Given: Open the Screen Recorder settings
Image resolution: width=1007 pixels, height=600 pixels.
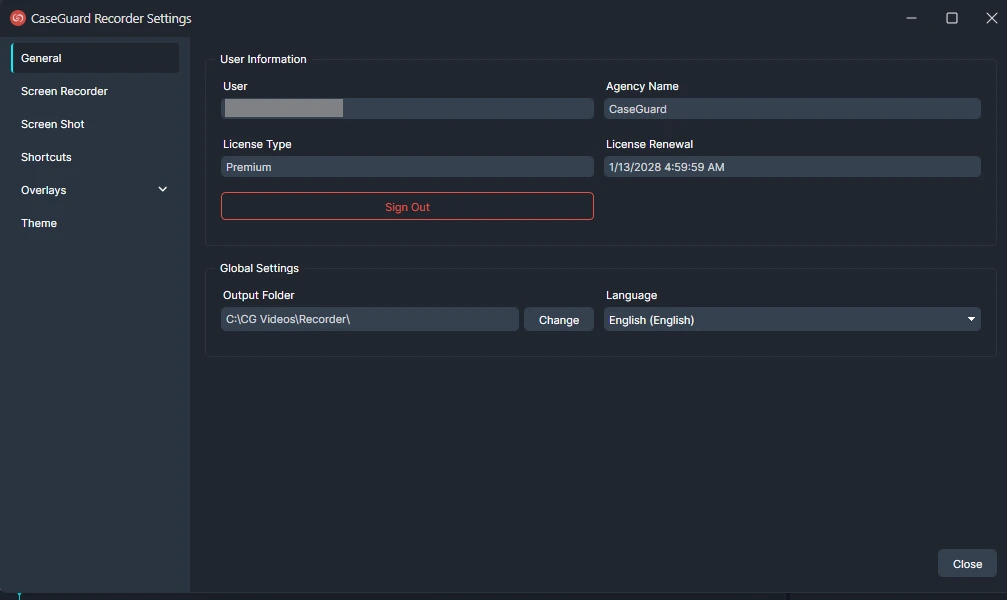Looking at the screenshot, I should point(95,91).
